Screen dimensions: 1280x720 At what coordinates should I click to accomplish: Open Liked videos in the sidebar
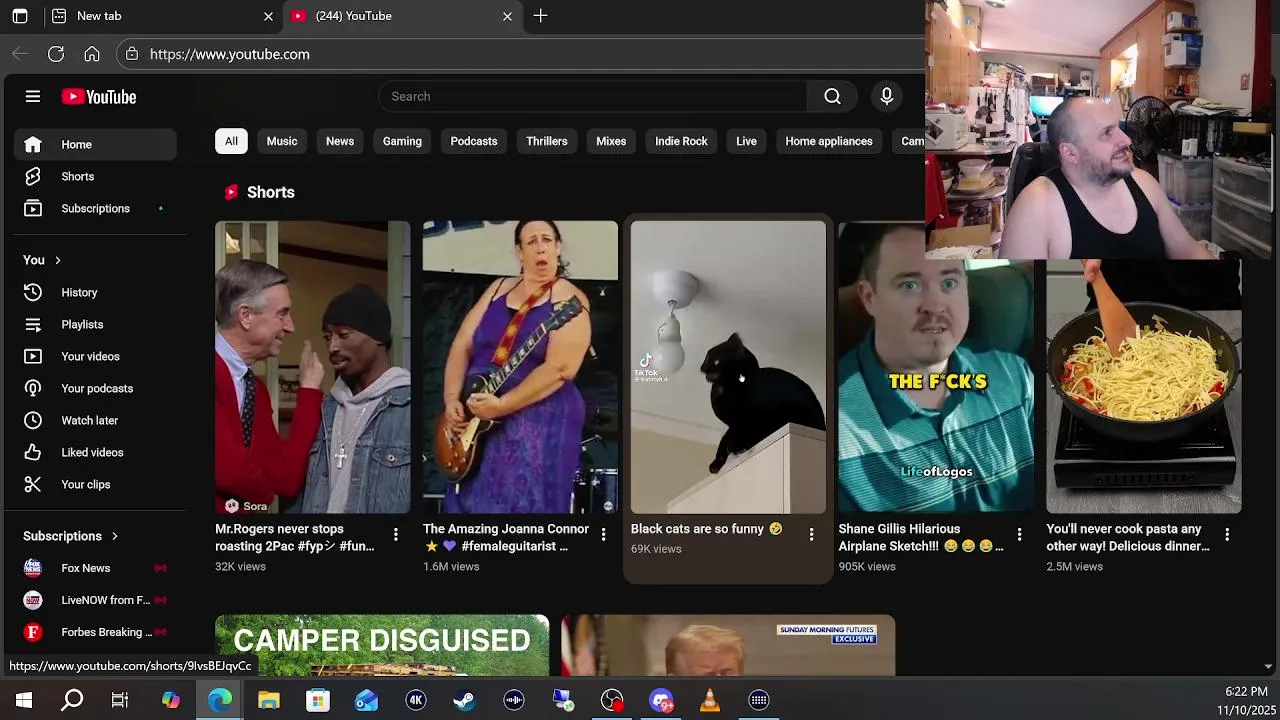pos(95,452)
